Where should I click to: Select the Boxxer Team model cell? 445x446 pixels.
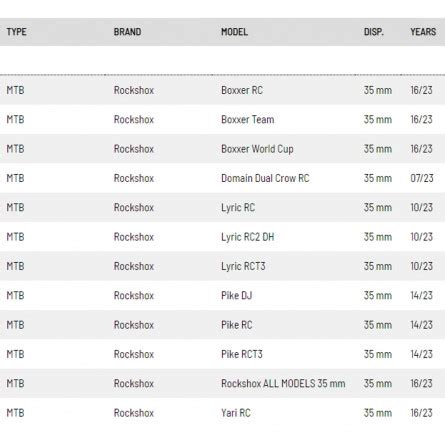click(x=247, y=120)
